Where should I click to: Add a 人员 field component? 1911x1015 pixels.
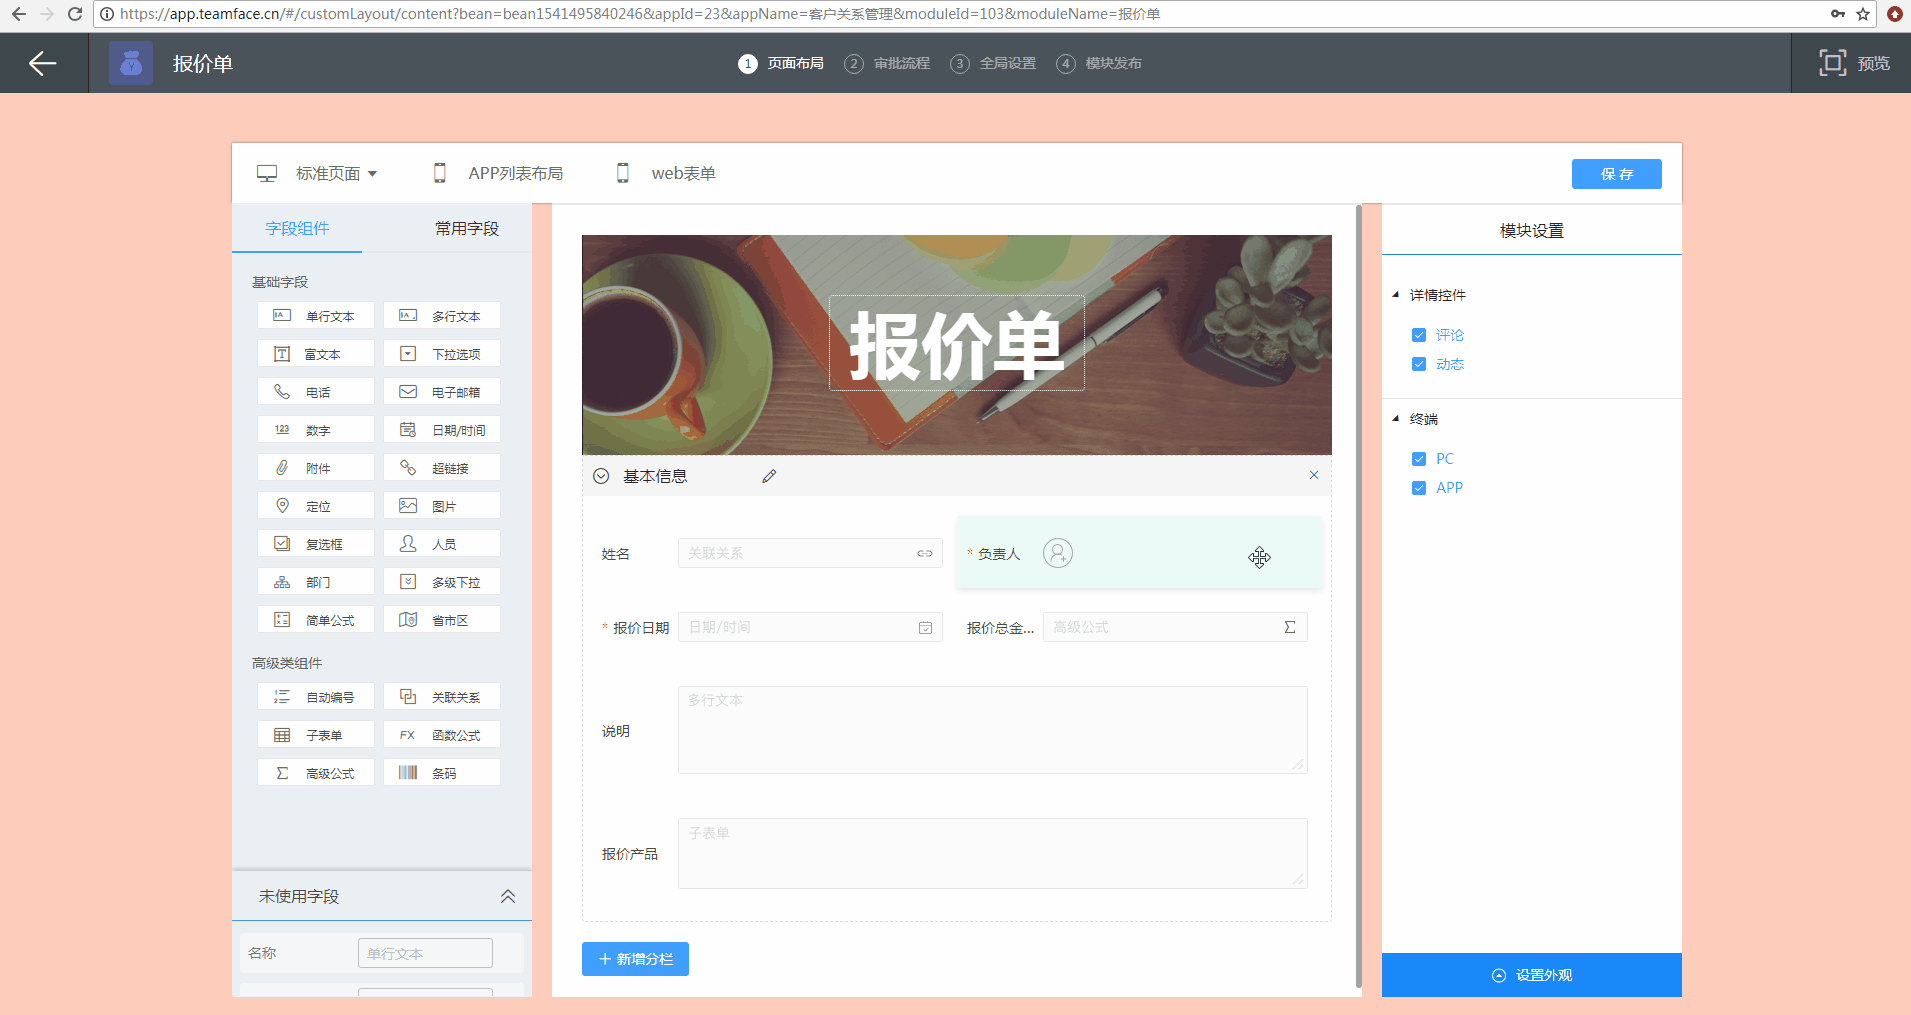pyautogui.click(x=442, y=544)
